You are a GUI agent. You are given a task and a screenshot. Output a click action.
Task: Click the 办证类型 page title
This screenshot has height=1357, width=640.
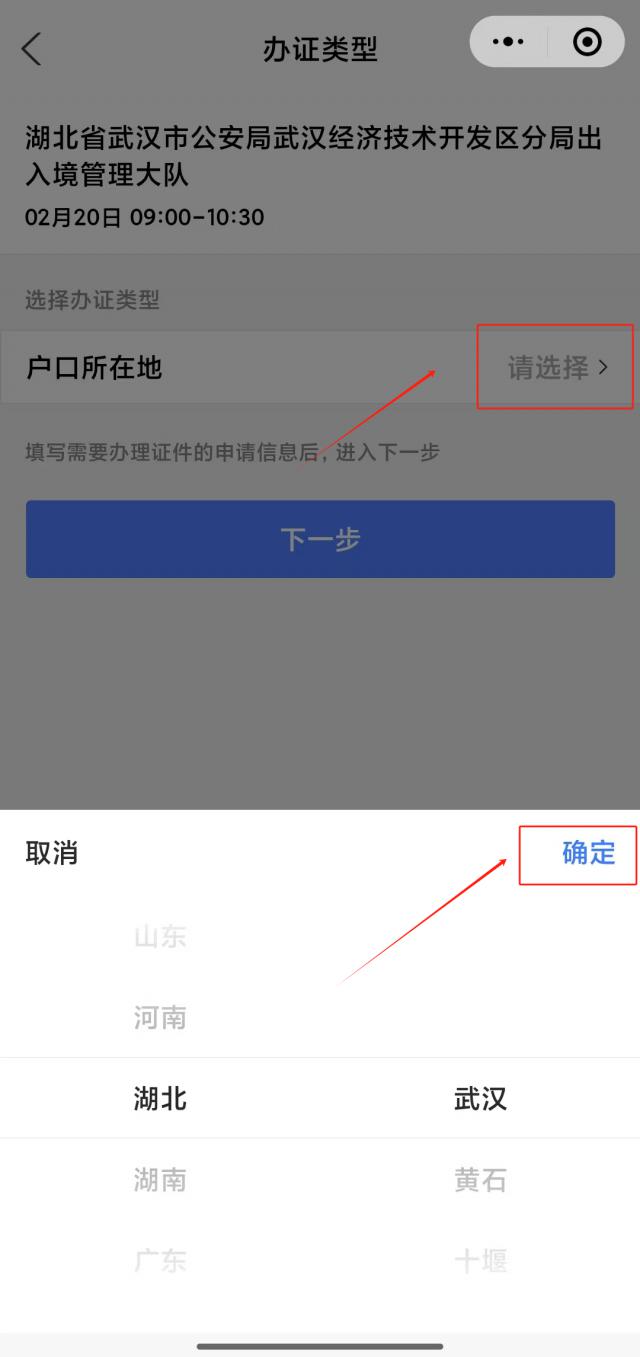pyautogui.click(x=320, y=48)
